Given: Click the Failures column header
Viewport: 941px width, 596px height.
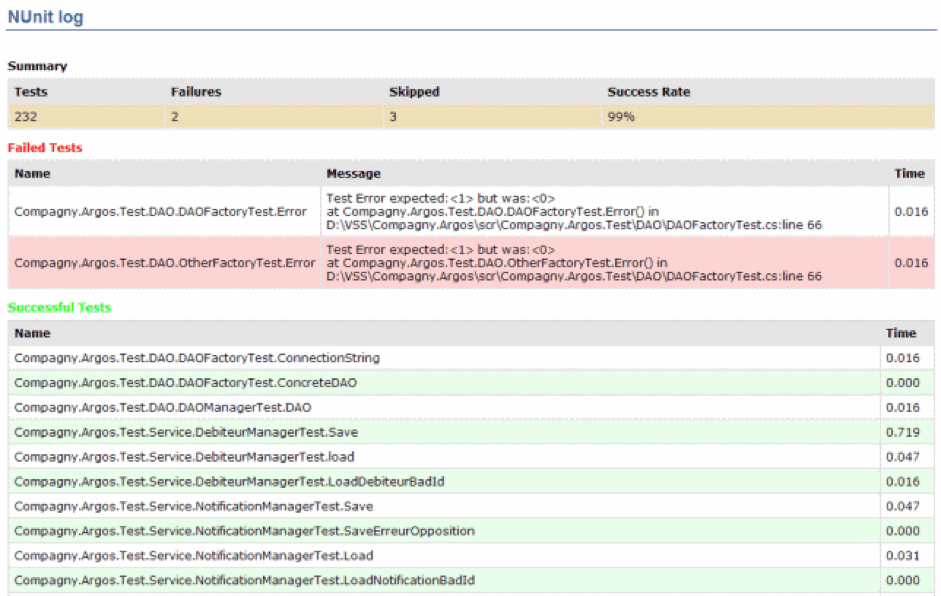Looking at the screenshot, I should point(196,92).
